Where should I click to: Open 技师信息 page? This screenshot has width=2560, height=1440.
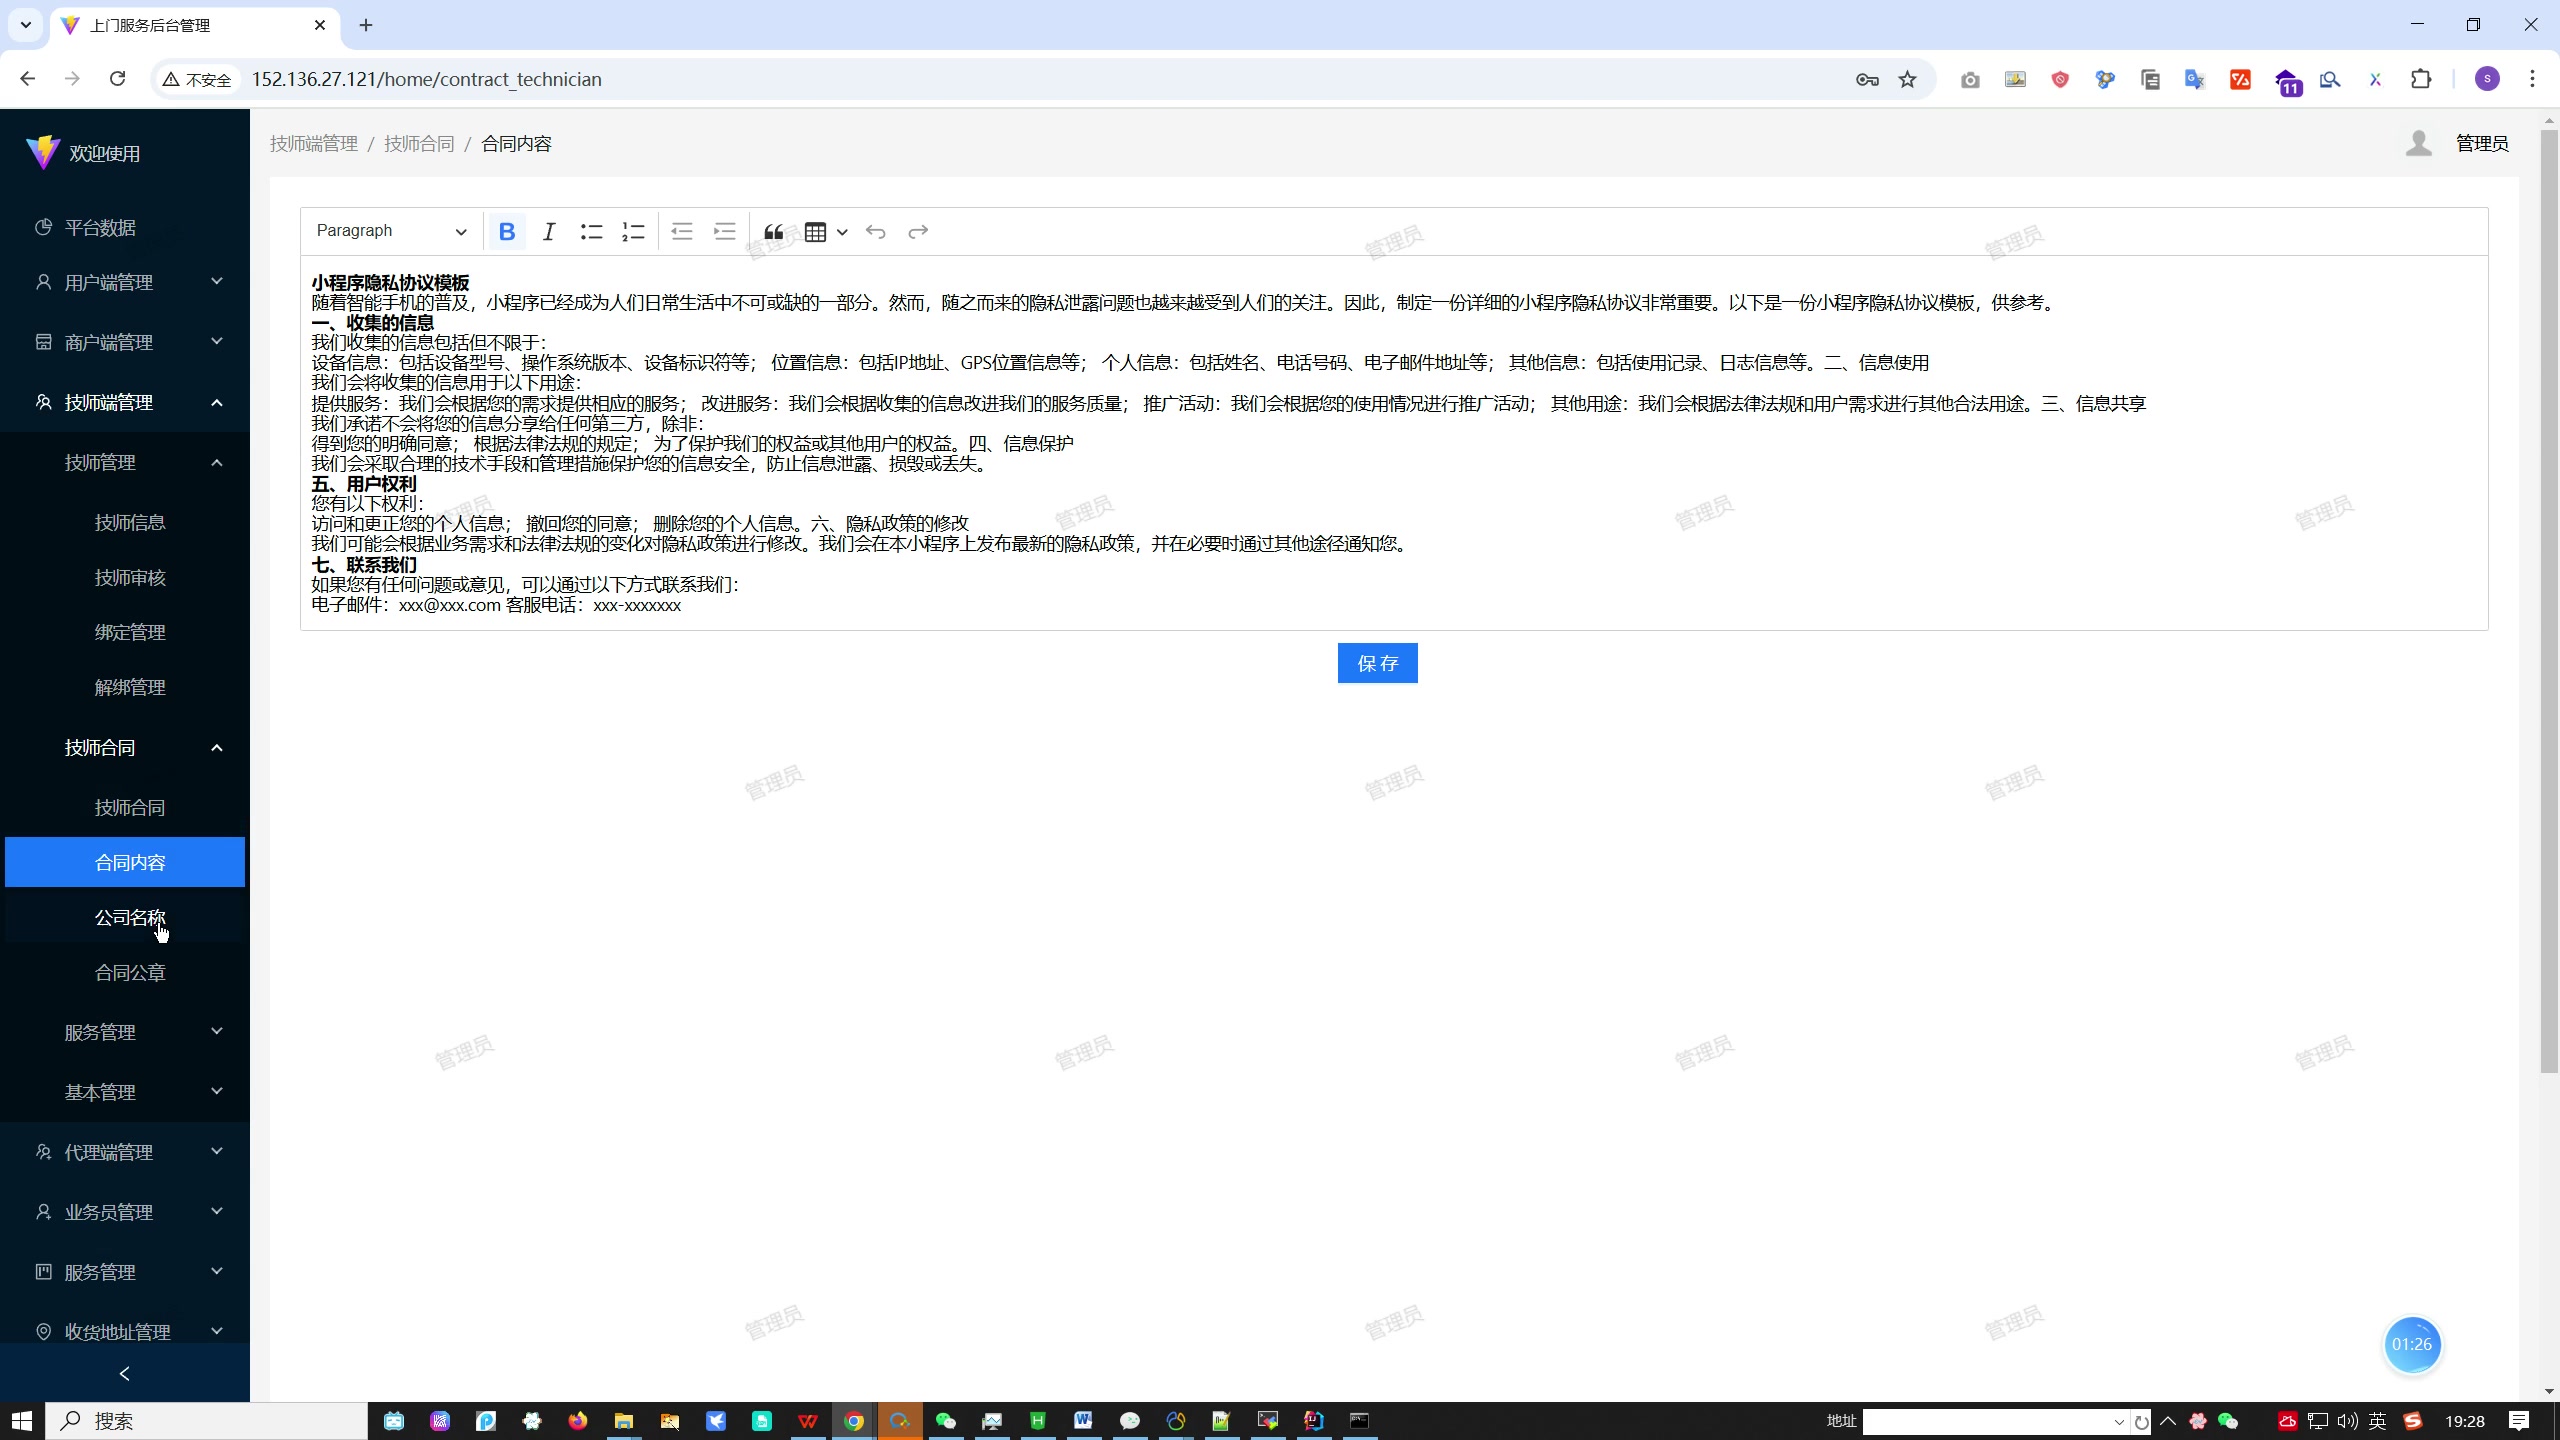click(x=125, y=522)
